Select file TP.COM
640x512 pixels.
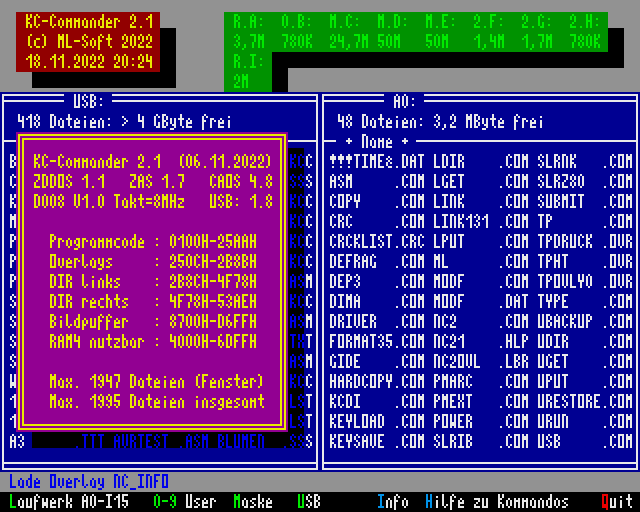click(585, 222)
